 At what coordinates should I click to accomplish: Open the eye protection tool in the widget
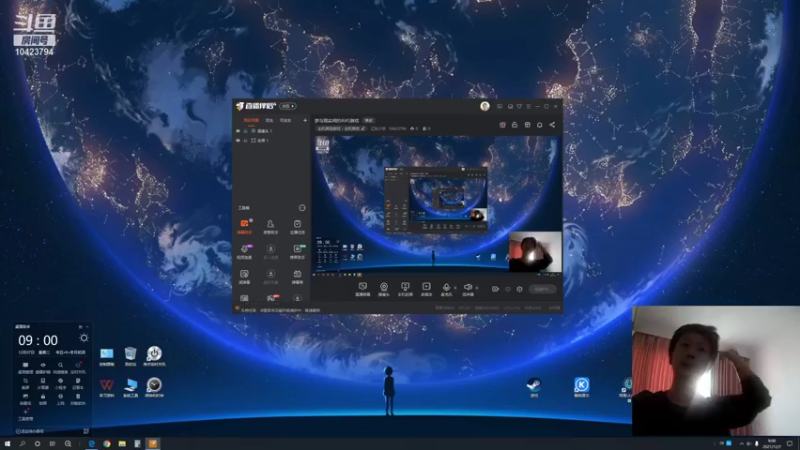43,367
